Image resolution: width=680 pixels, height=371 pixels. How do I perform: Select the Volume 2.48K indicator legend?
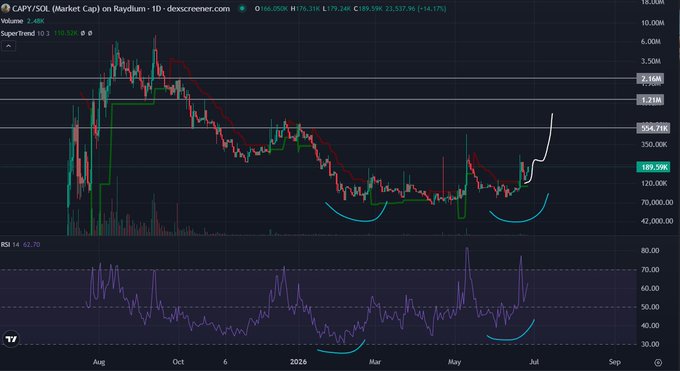pyautogui.click(x=23, y=21)
